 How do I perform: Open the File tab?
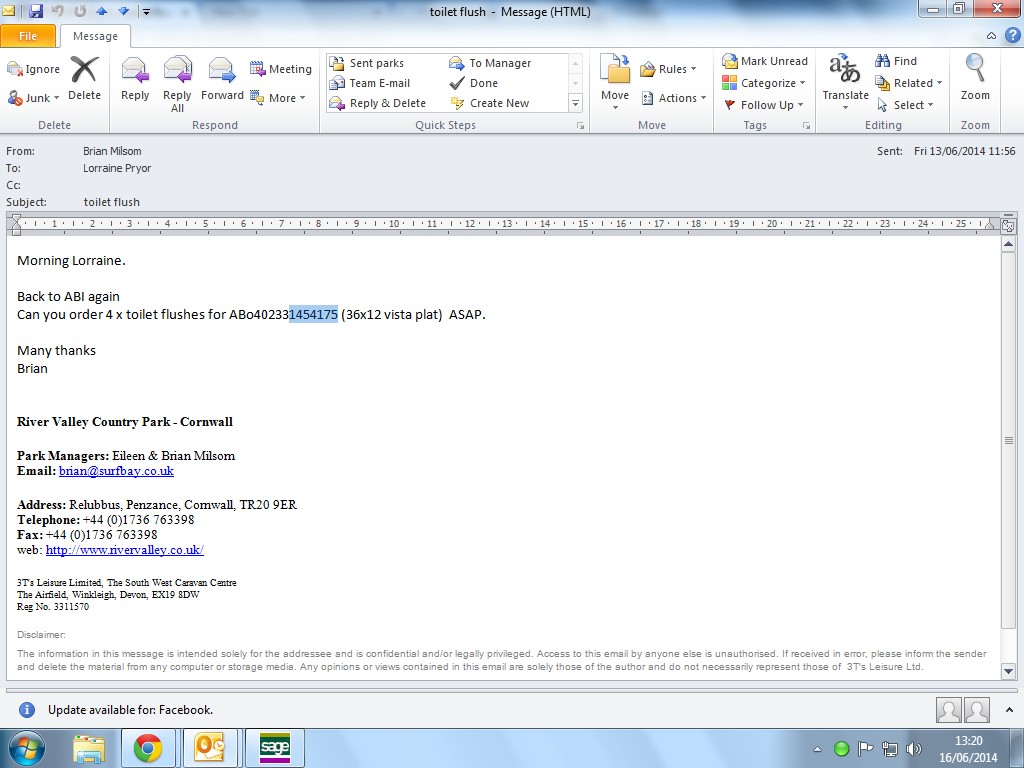[x=28, y=36]
